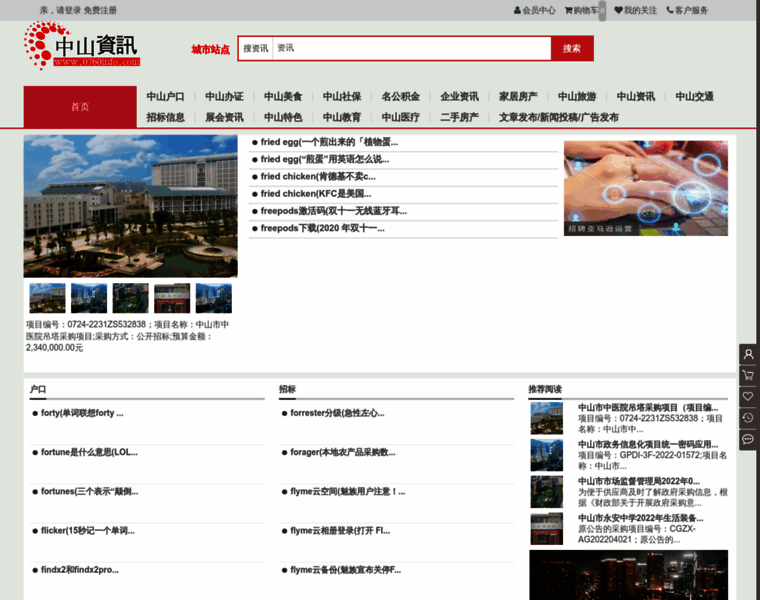760x600 pixels.
Task: Open the flyme云空间 article link
Action: pos(348,491)
